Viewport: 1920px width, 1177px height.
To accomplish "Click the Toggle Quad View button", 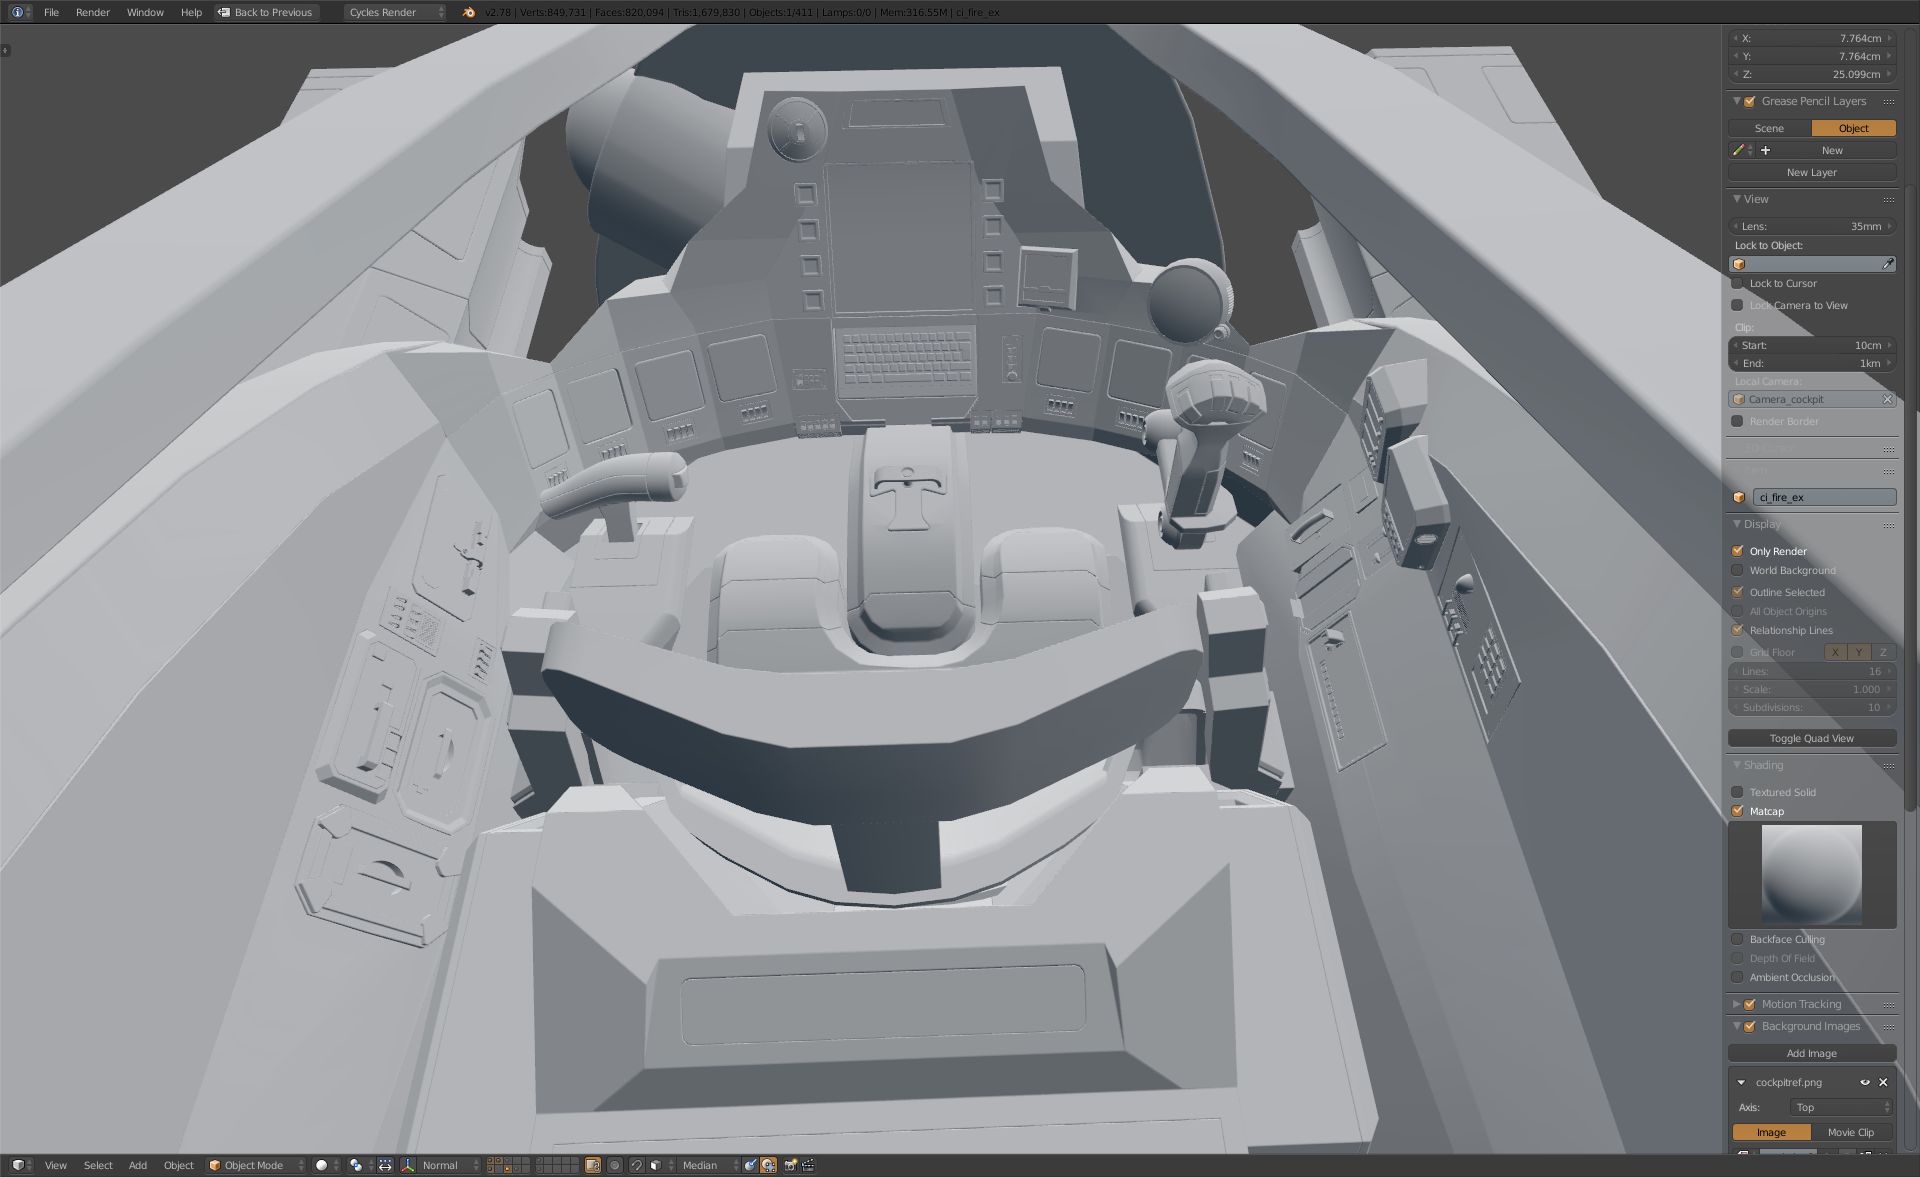I will (x=1811, y=738).
